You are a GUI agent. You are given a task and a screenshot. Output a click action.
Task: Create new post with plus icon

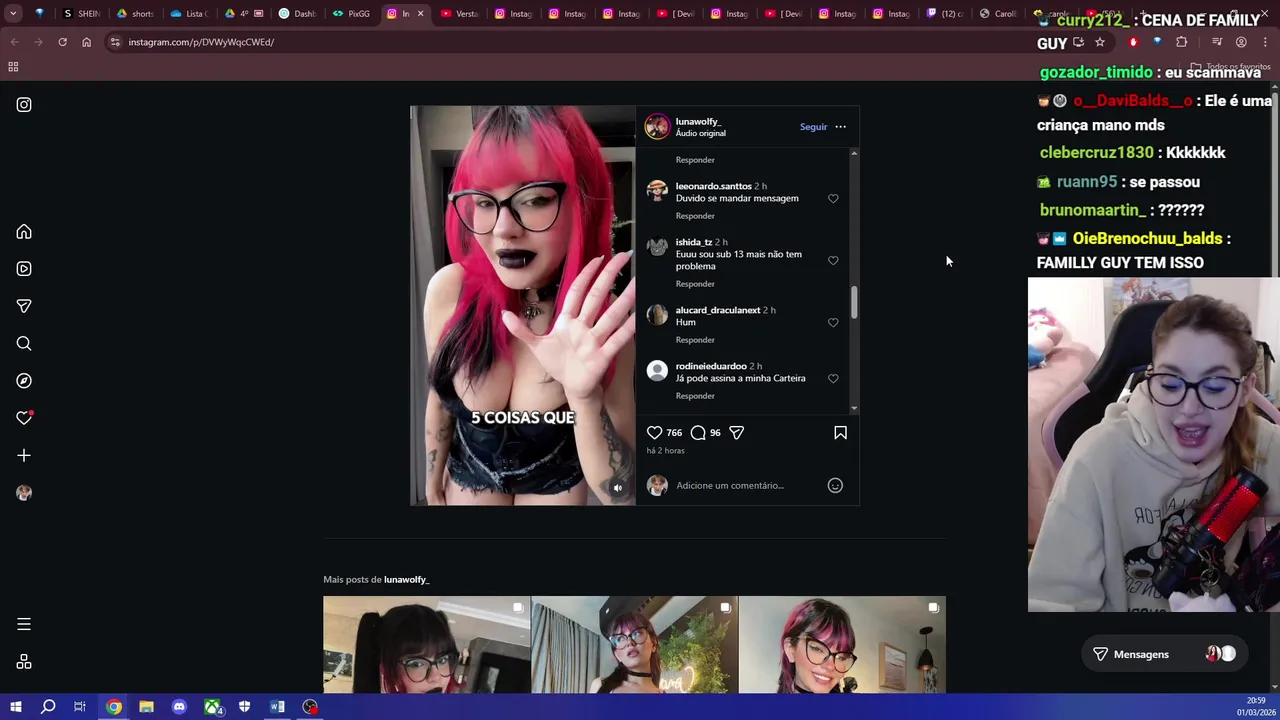pyautogui.click(x=24, y=456)
